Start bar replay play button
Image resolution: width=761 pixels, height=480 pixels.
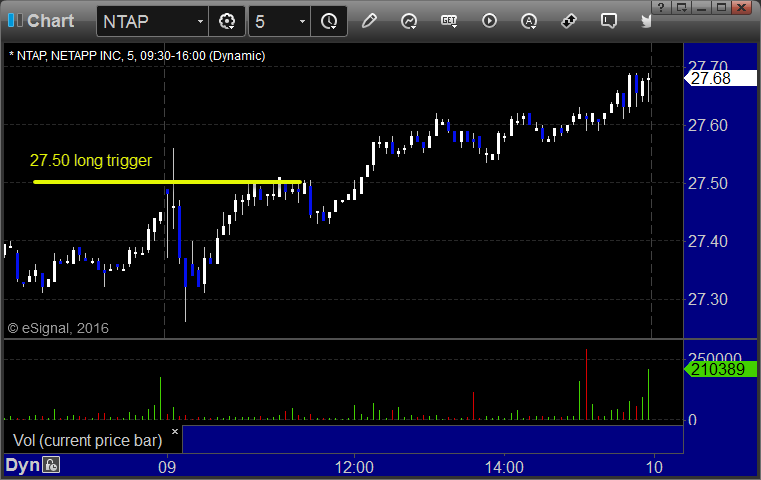click(x=489, y=21)
